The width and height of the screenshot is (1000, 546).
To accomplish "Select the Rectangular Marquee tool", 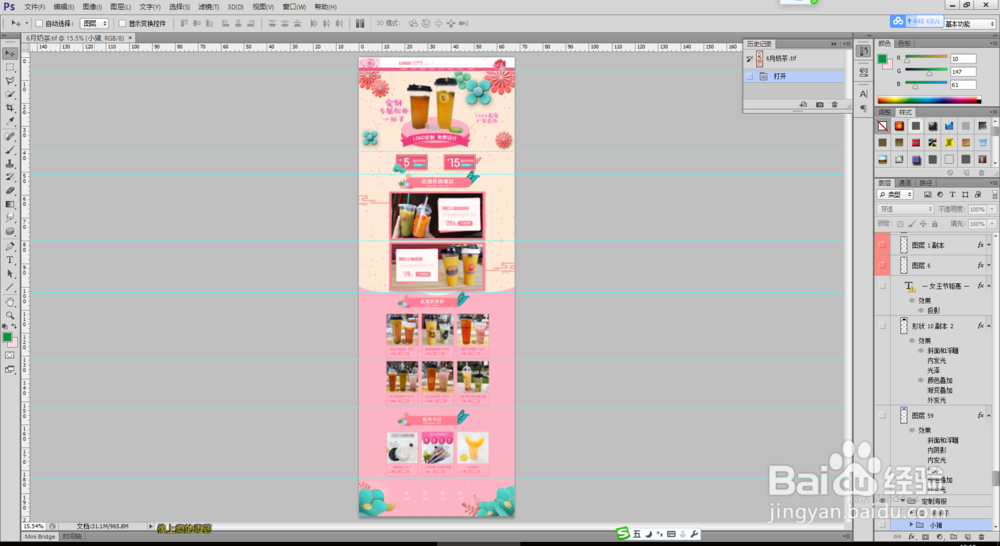I will [10, 67].
